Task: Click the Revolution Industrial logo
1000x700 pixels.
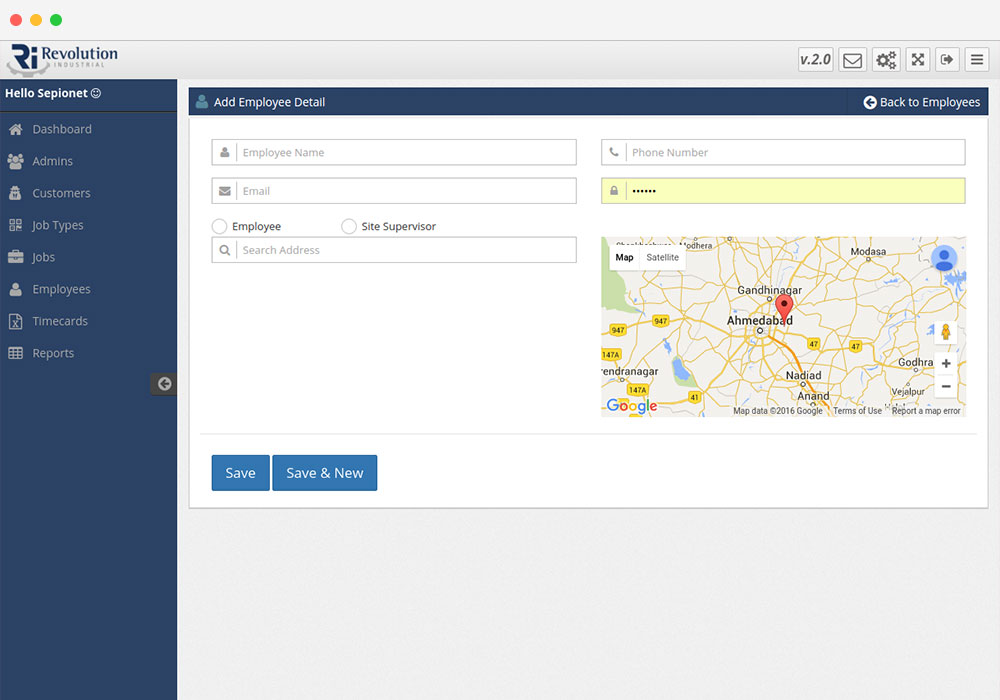Action: 65,57
